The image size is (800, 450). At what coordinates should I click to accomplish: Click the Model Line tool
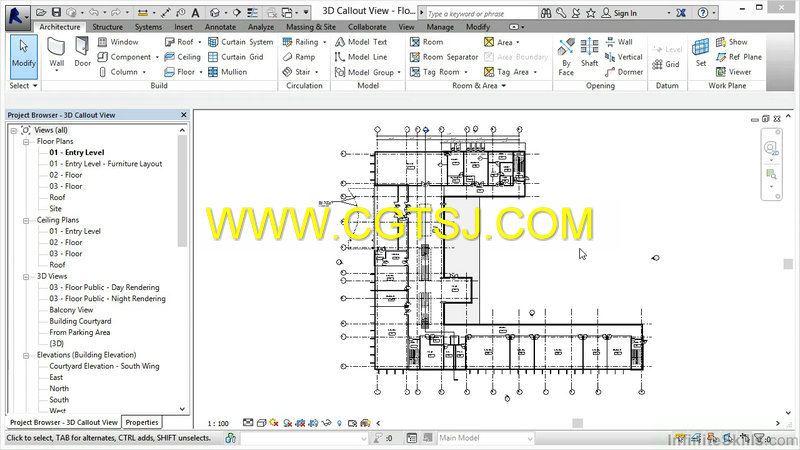pos(361,57)
